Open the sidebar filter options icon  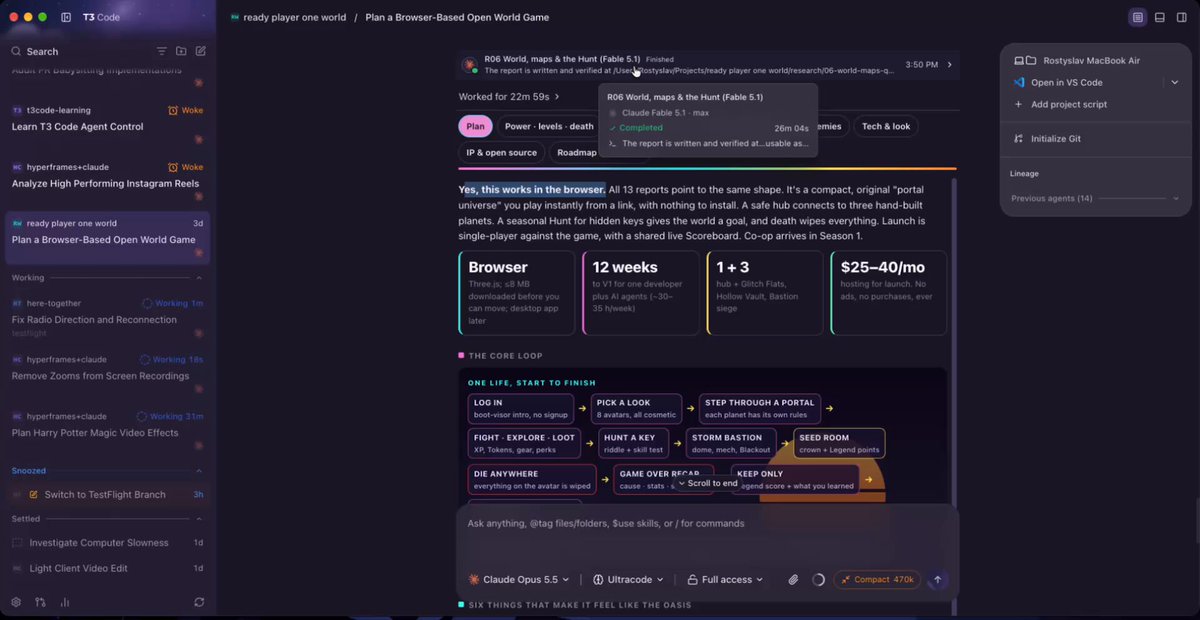(x=161, y=51)
